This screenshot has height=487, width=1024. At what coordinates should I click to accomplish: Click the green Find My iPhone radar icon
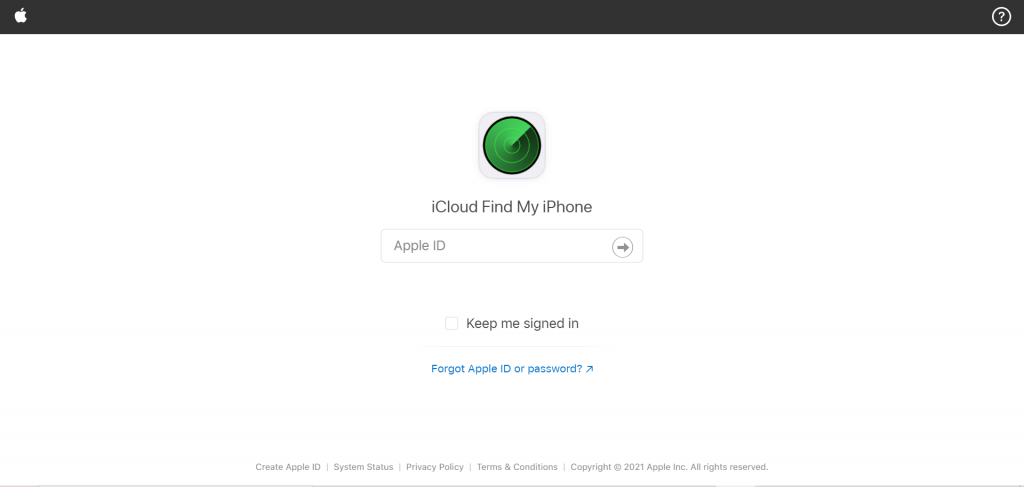click(x=512, y=146)
